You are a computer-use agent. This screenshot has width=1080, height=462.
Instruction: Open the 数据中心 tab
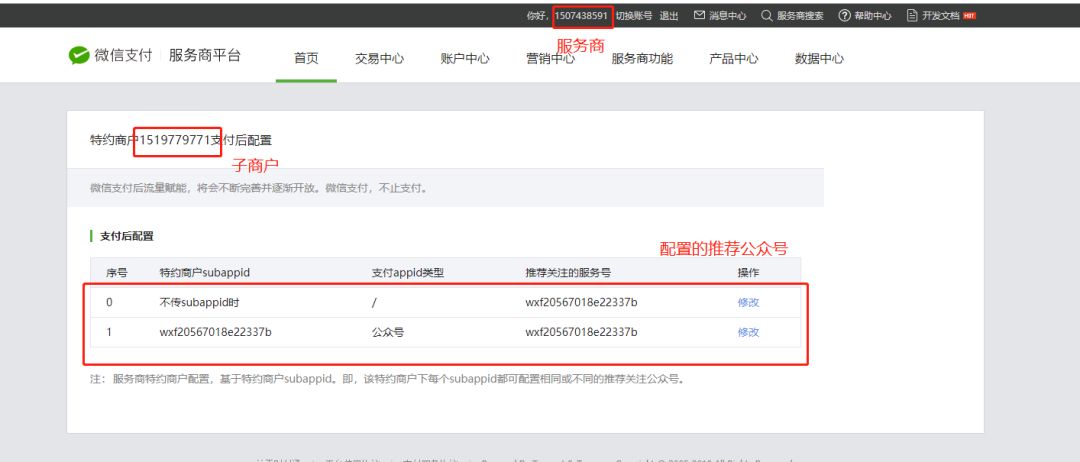point(819,59)
